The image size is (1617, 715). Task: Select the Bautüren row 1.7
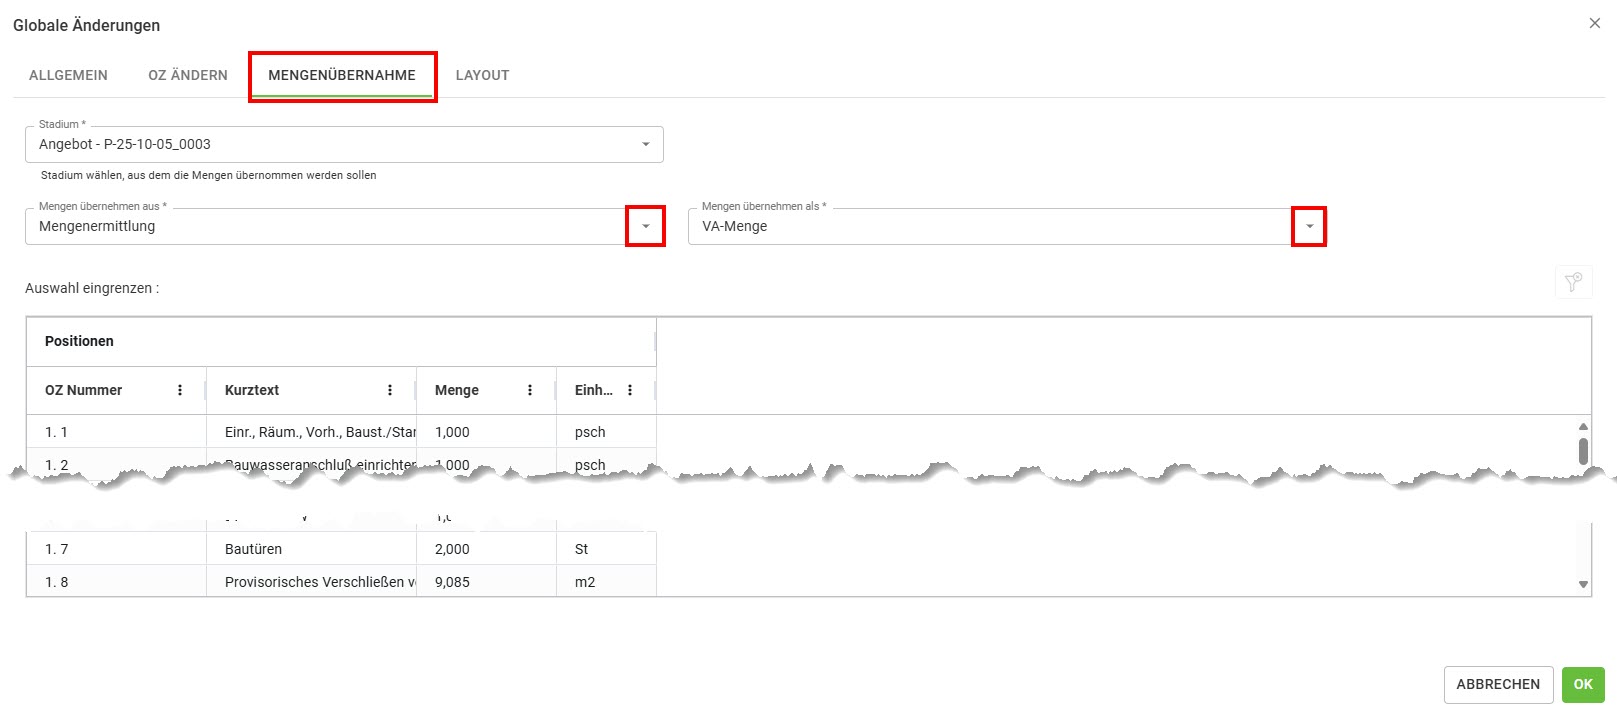point(253,549)
